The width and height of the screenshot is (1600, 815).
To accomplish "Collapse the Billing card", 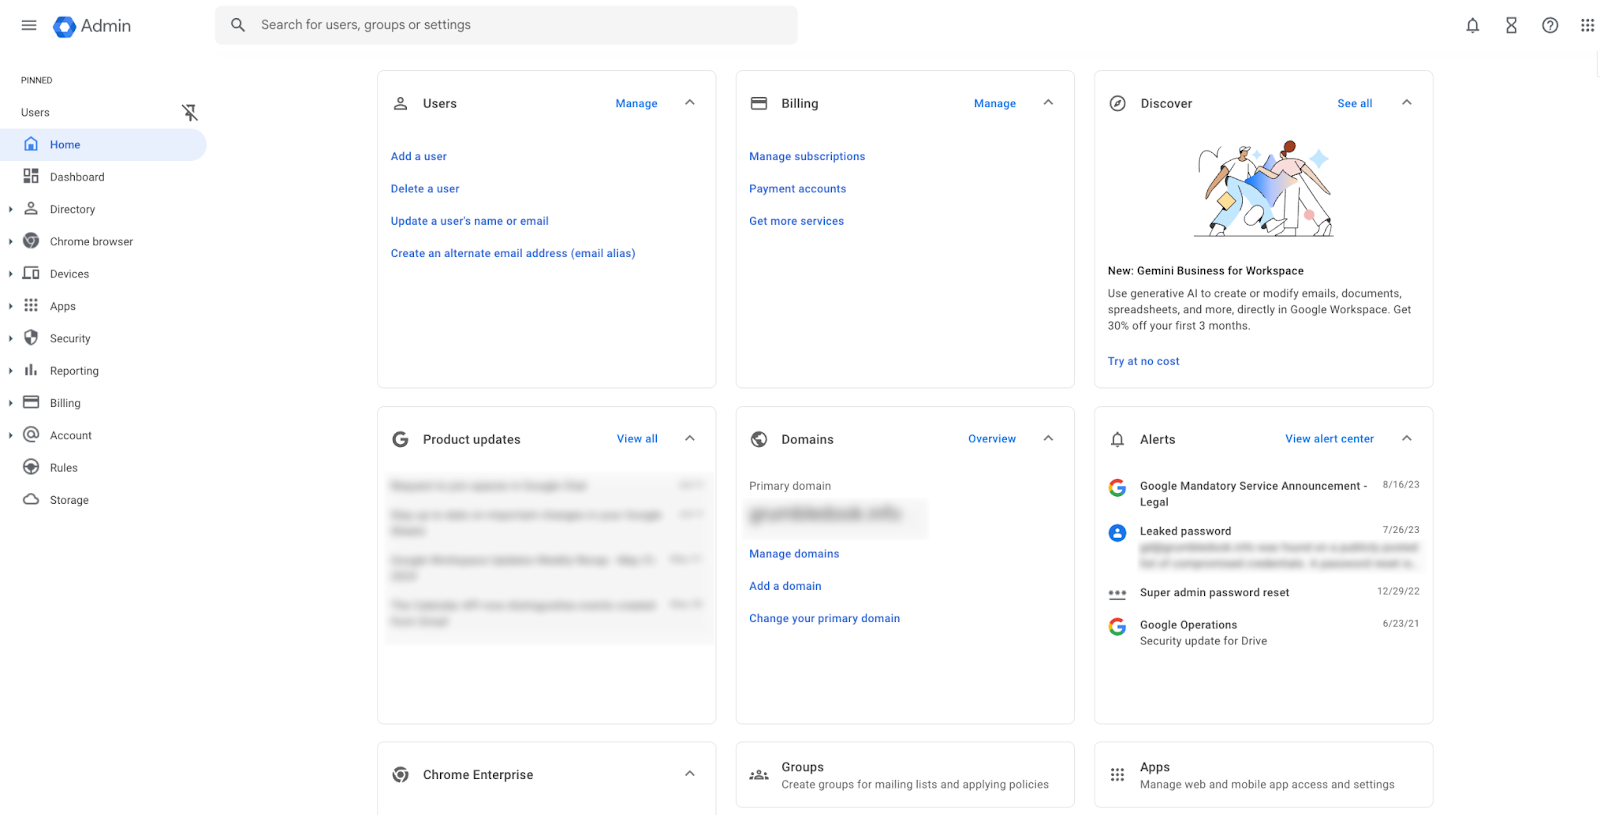I will pyautogui.click(x=1048, y=103).
